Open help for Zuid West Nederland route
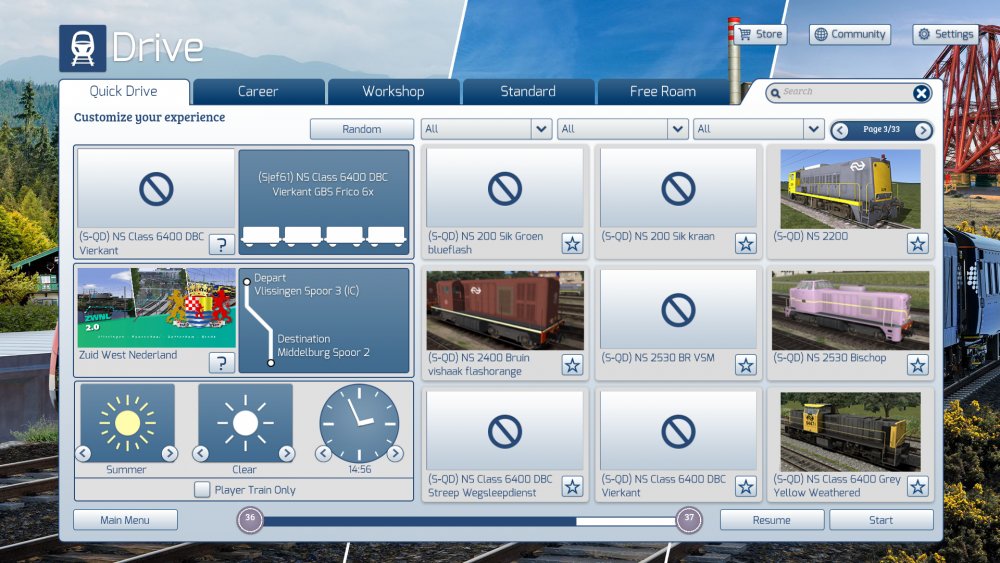1000x563 pixels. click(221, 363)
